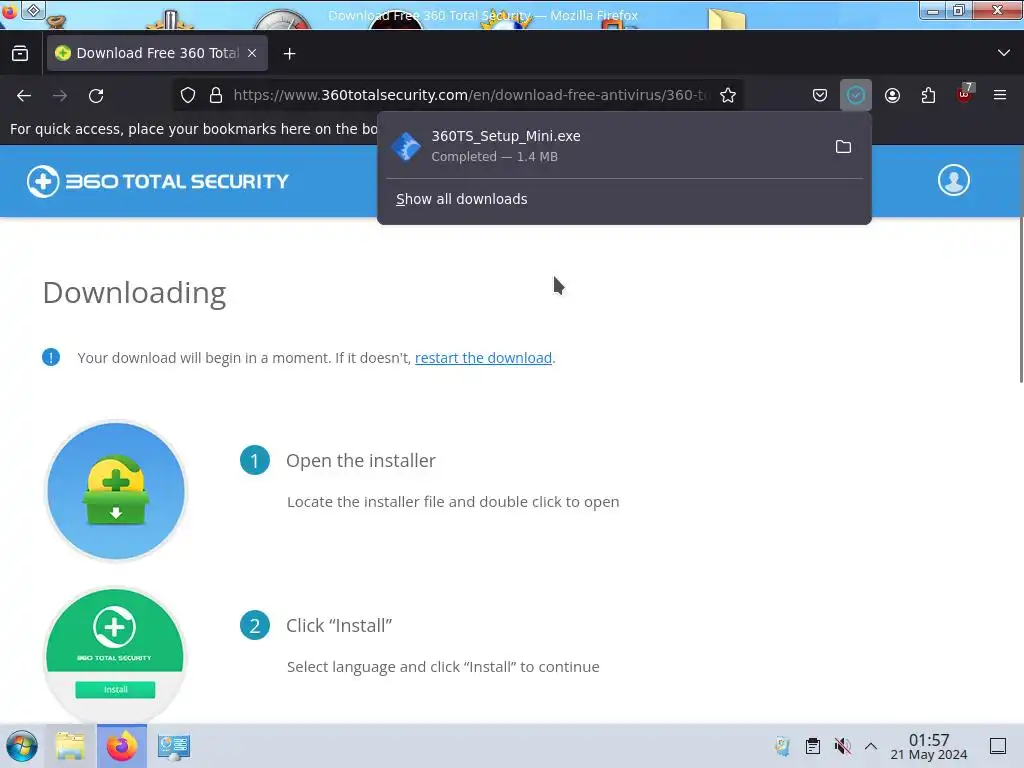Click the 360 Total Security logo
Viewport: 1024px width, 768px height.
pyautogui.click(x=157, y=181)
